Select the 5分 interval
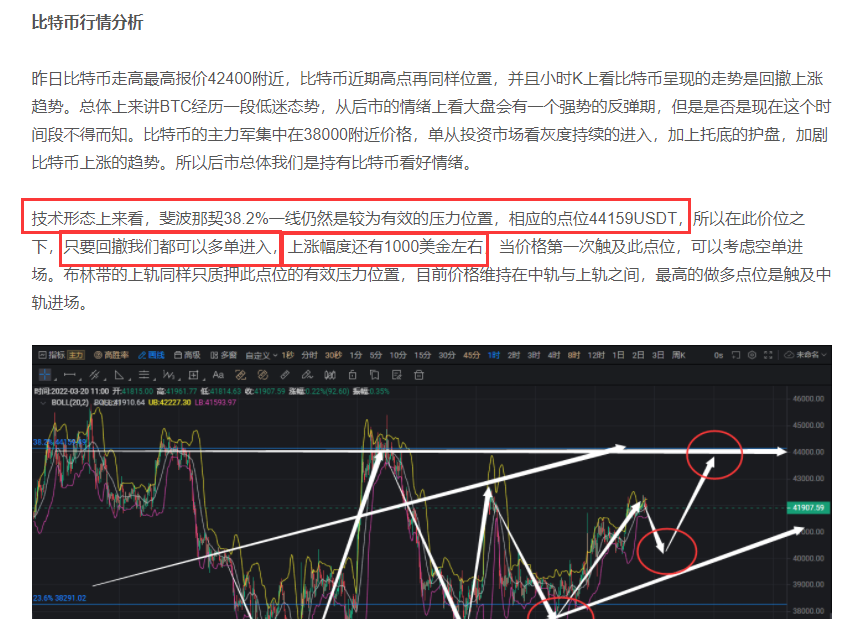 point(376,355)
